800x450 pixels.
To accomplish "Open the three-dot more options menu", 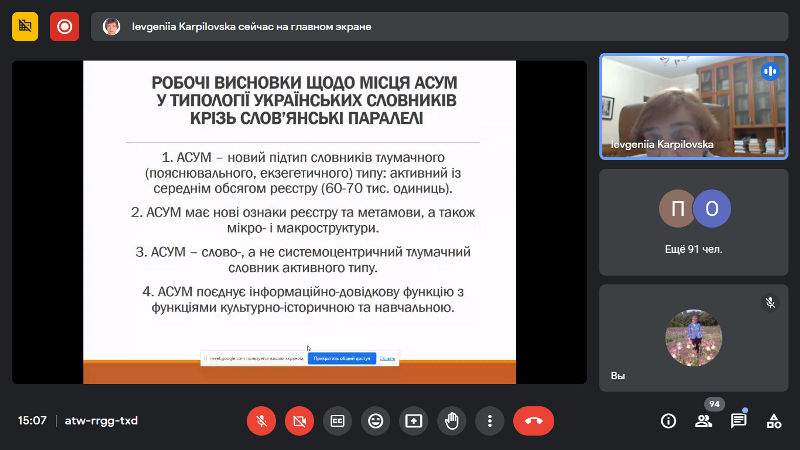I will pyautogui.click(x=489, y=421).
